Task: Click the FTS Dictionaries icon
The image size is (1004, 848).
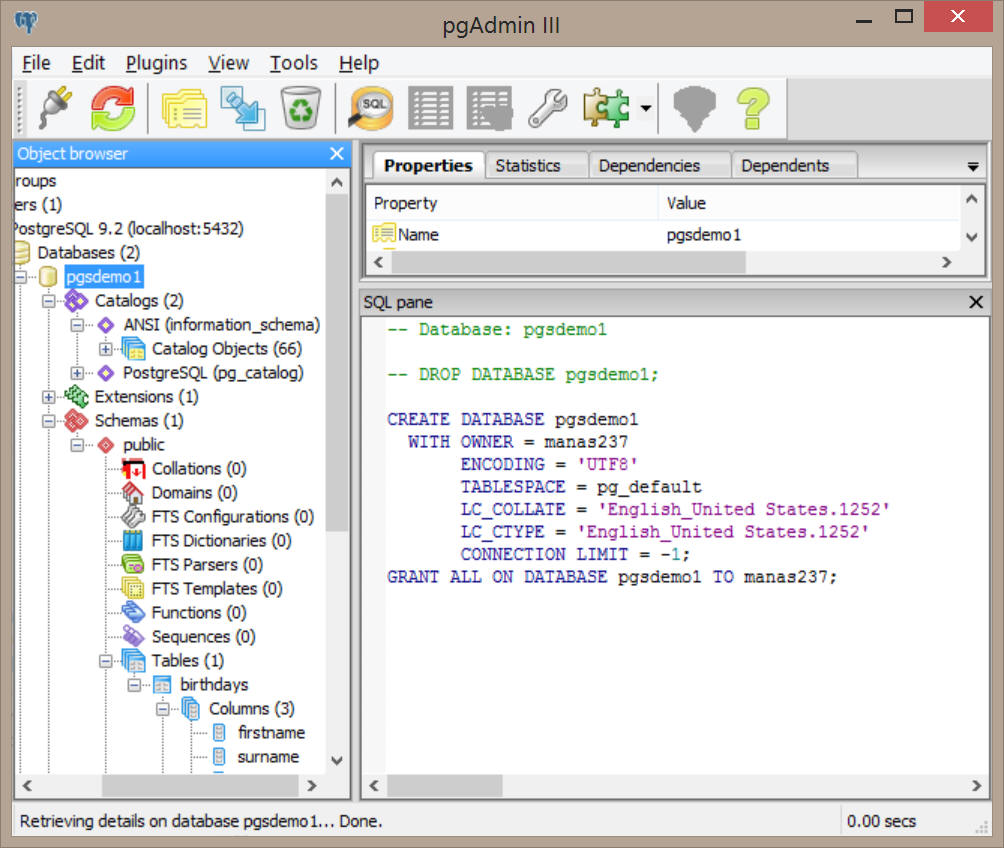Action: [x=133, y=541]
